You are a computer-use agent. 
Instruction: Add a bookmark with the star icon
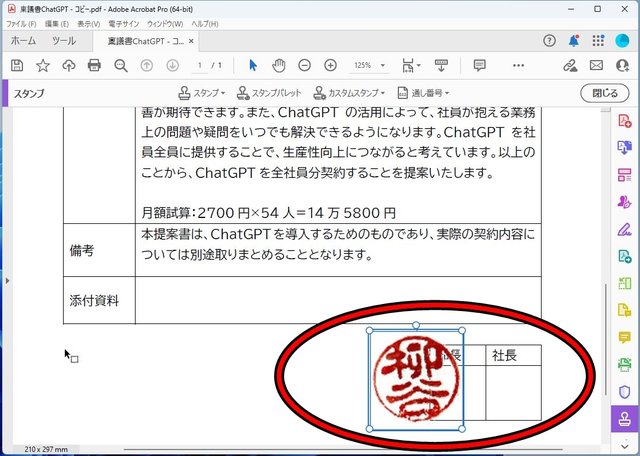click(x=43, y=65)
